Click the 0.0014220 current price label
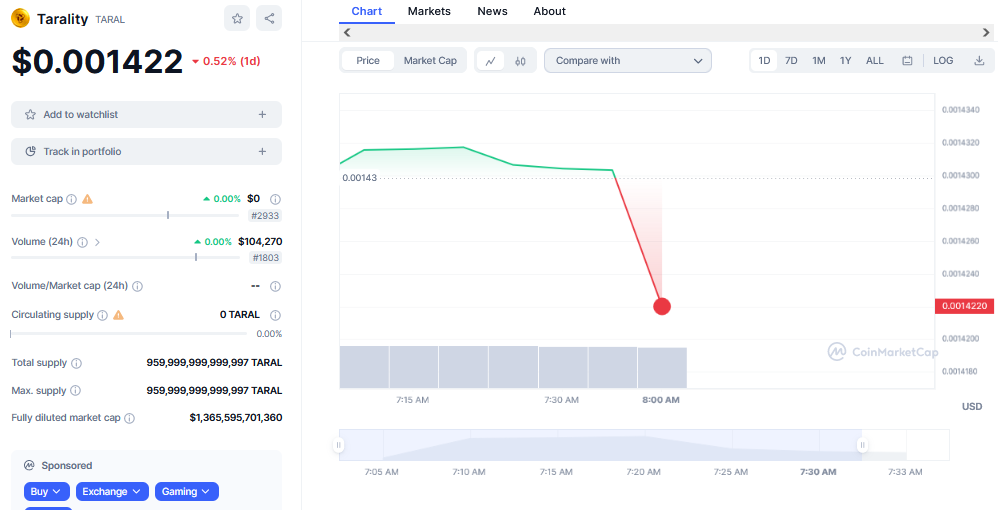 [964, 306]
